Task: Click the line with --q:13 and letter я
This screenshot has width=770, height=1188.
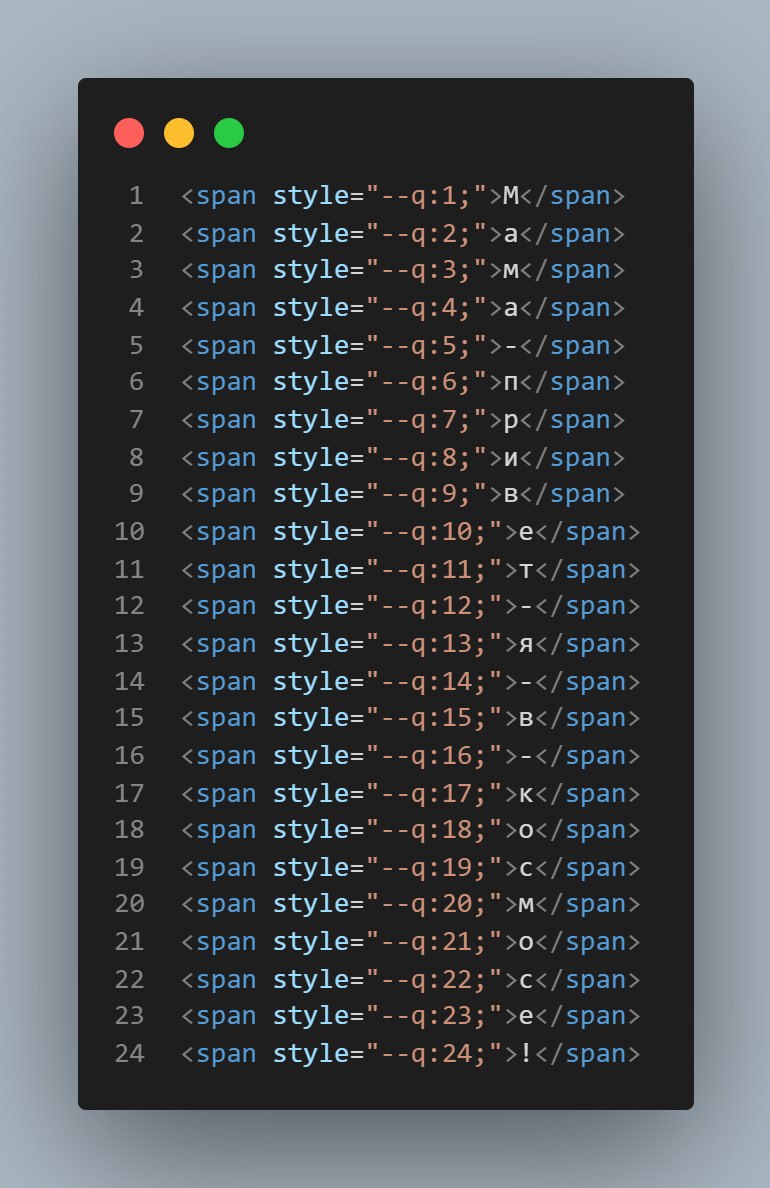Action: pyautogui.click(x=410, y=644)
